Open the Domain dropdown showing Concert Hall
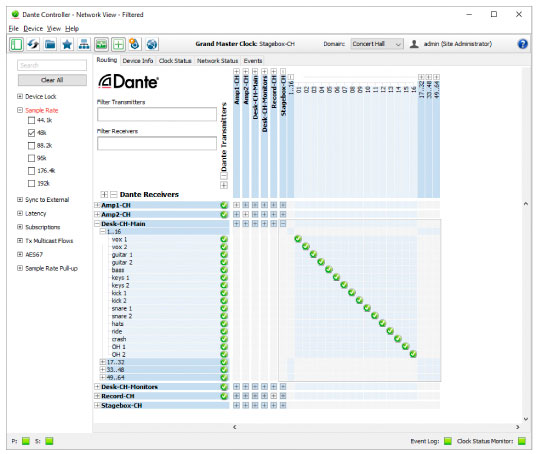The image size is (538, 454). (x=377, y=44)
